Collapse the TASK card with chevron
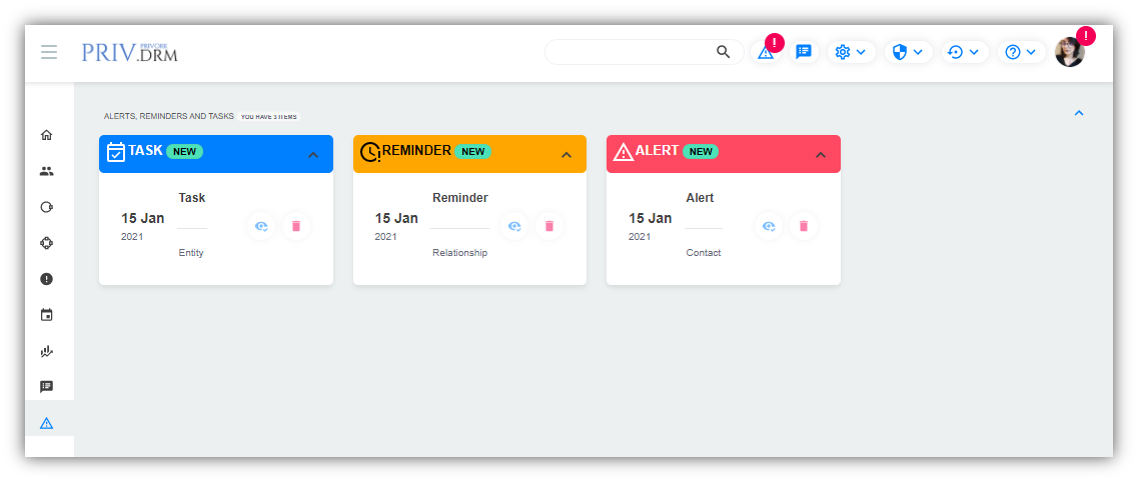The width and height of the screenshot is (1138, 482). click(313, 155)
